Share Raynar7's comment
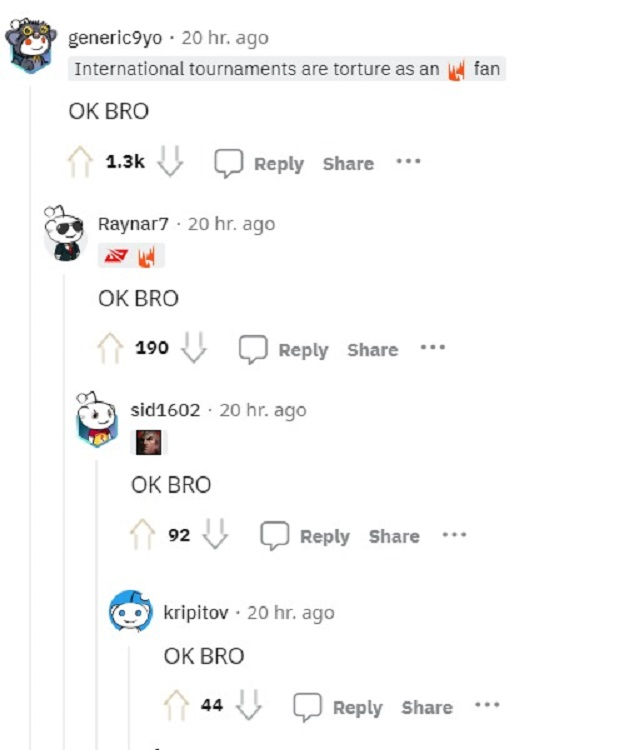Screen dimensions: 640x750 pyautogui.click(x=373, y=350)
